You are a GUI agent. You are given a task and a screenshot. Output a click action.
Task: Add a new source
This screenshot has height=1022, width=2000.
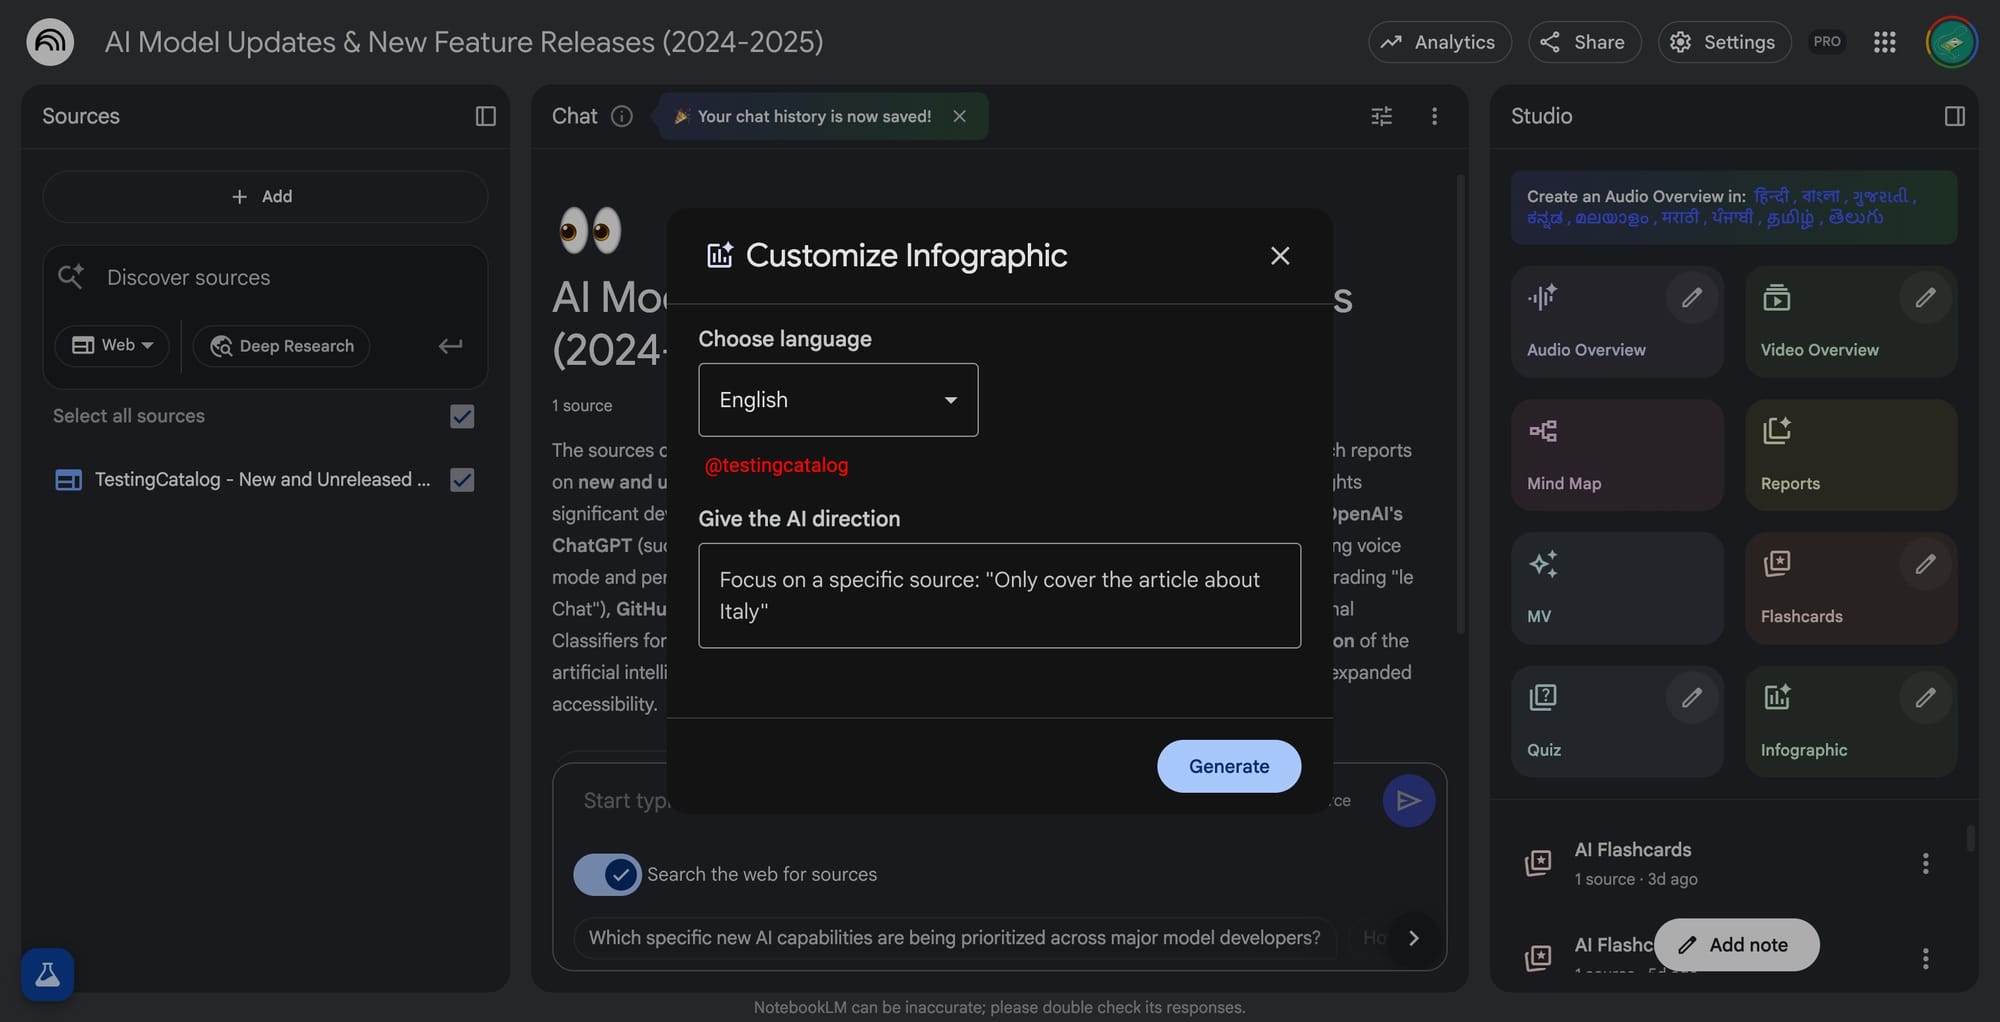(265, 196)
